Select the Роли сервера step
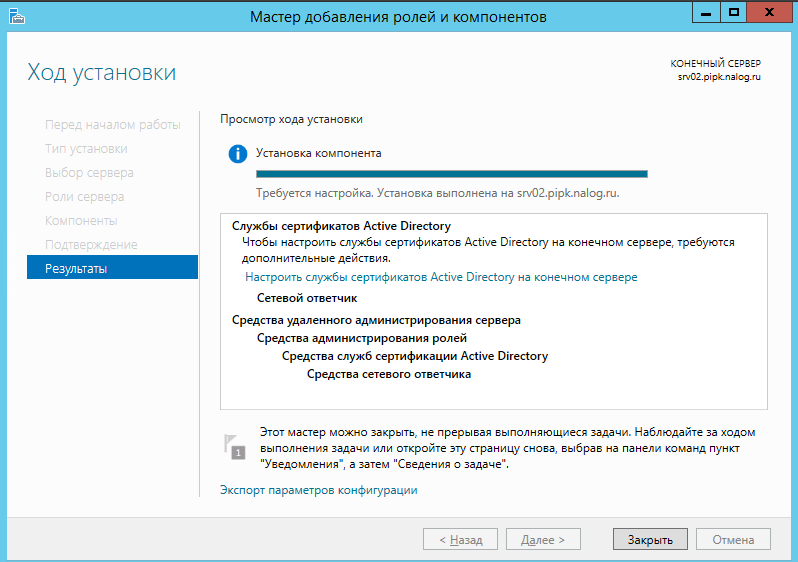This screenshot has width=798, height=562. 84,196
